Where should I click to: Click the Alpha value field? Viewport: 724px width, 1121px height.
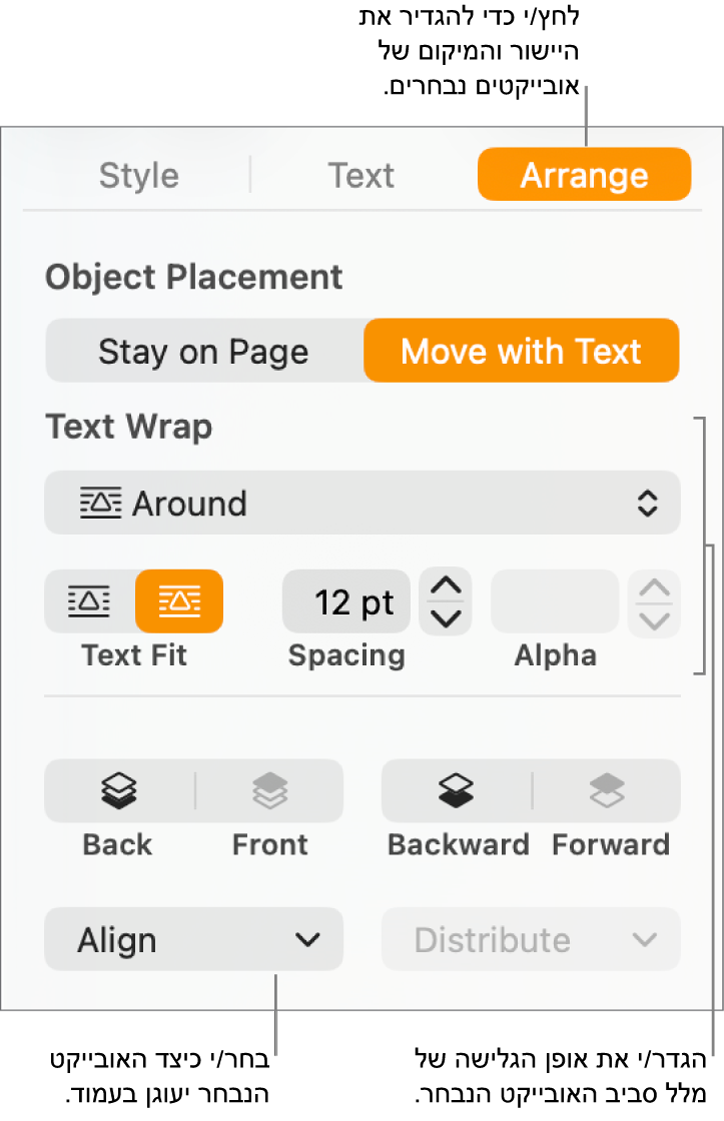555,602
